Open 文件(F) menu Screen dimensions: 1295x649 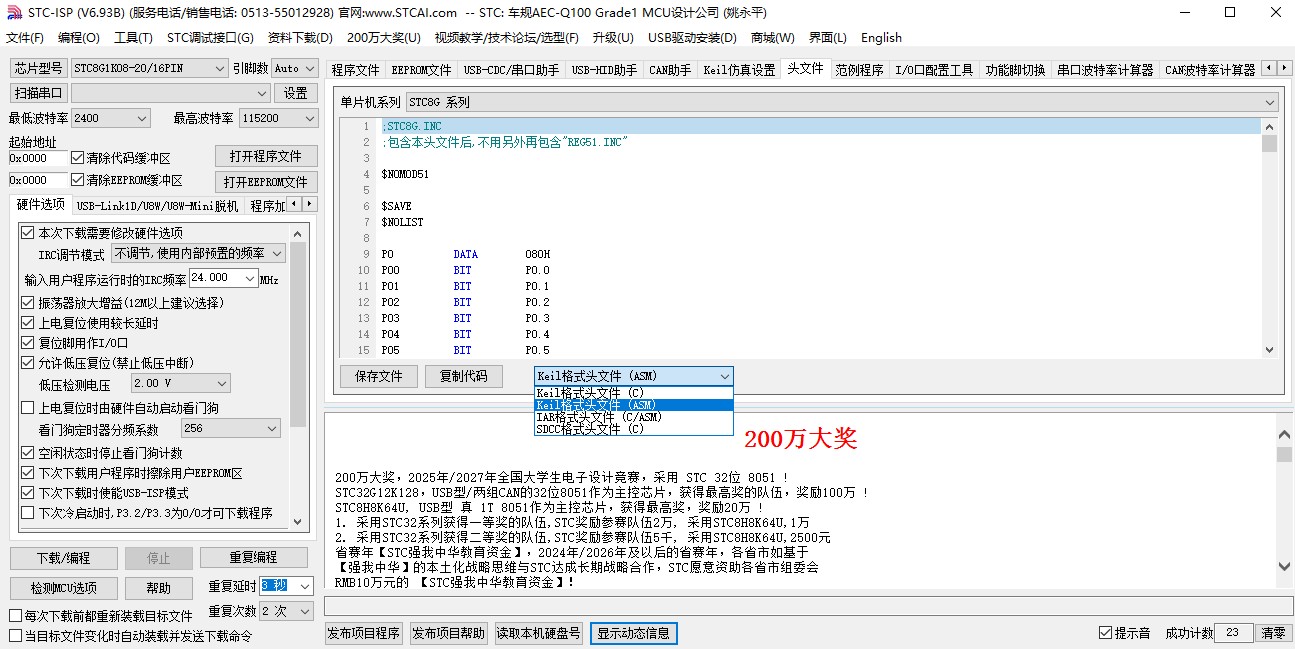pyautogui.click(x=25, y=38)
